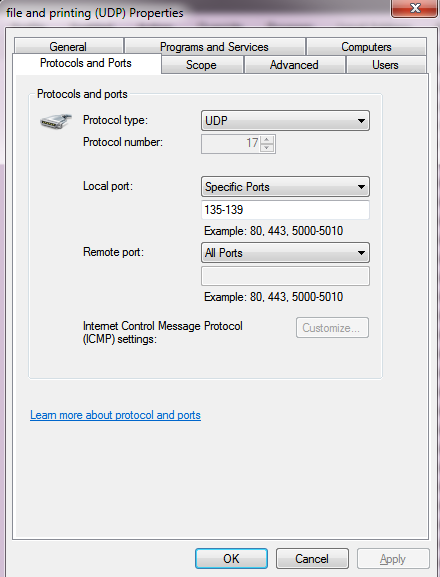Confirm changes with the OK button
440x577 pixels.
[231, 559]
